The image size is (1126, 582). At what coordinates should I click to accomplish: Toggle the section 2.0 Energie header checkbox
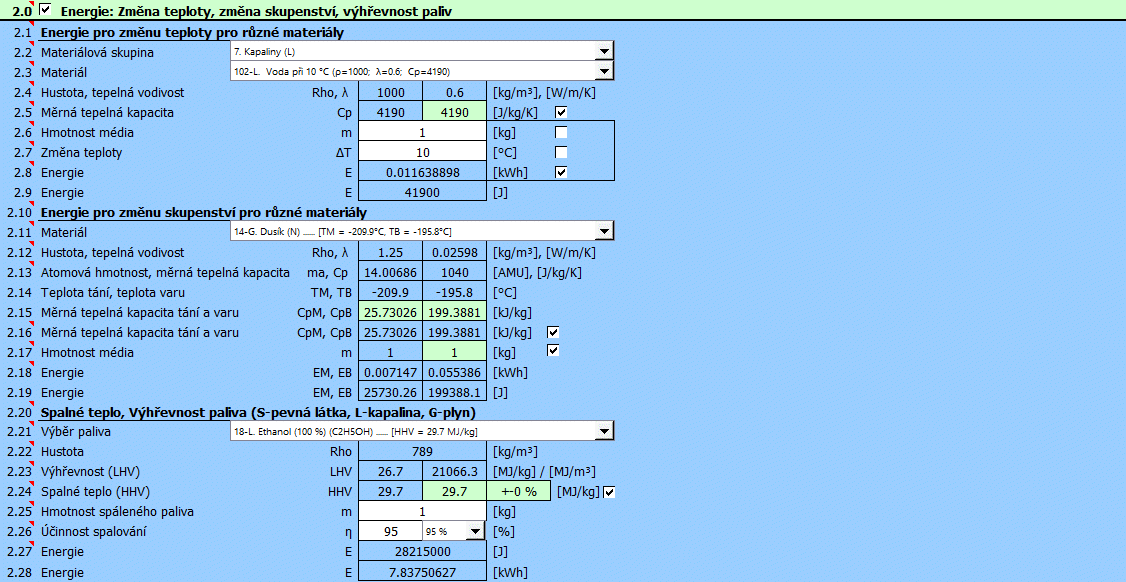pos(45,11)
